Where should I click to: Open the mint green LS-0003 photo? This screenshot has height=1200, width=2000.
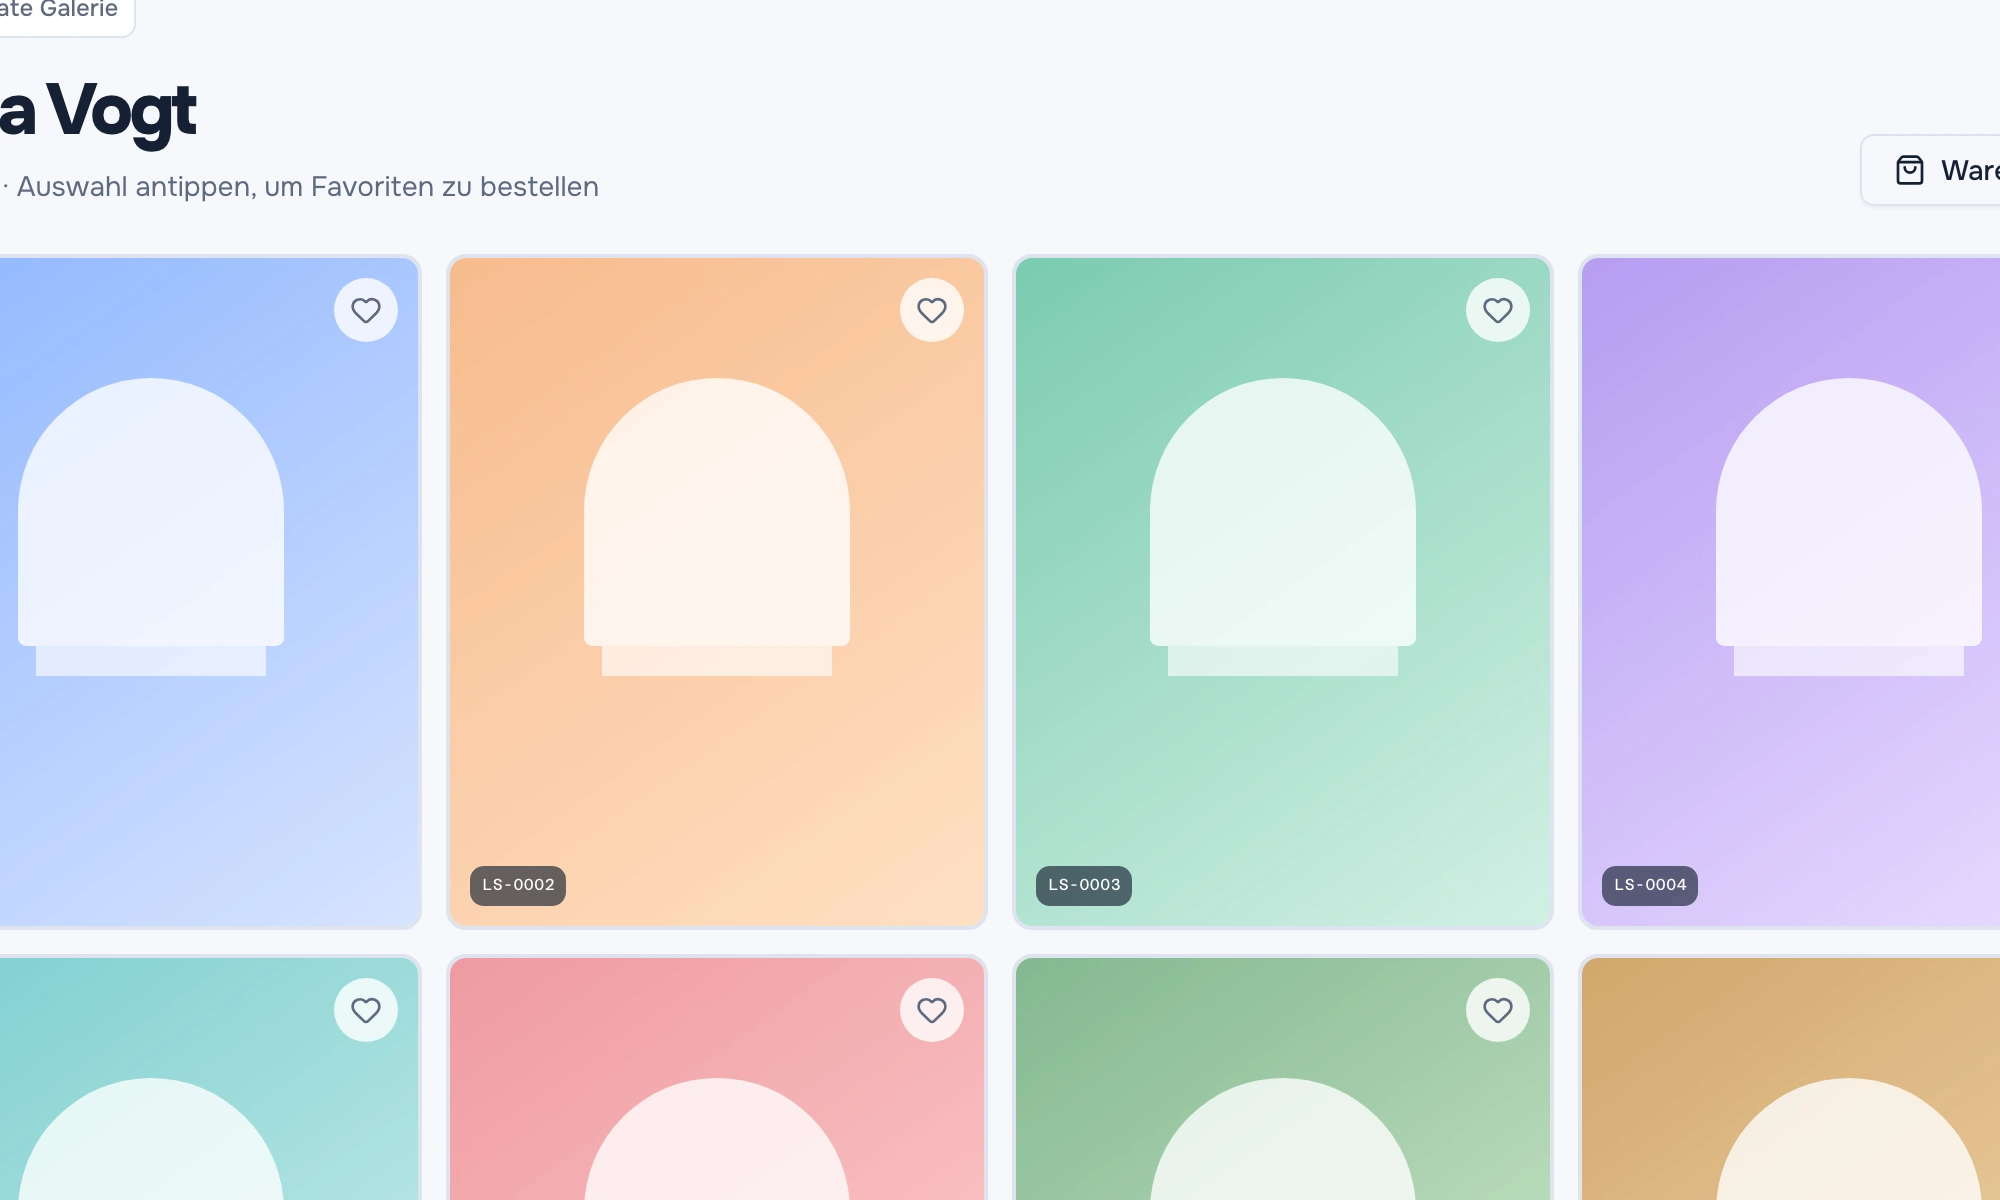1283,592
